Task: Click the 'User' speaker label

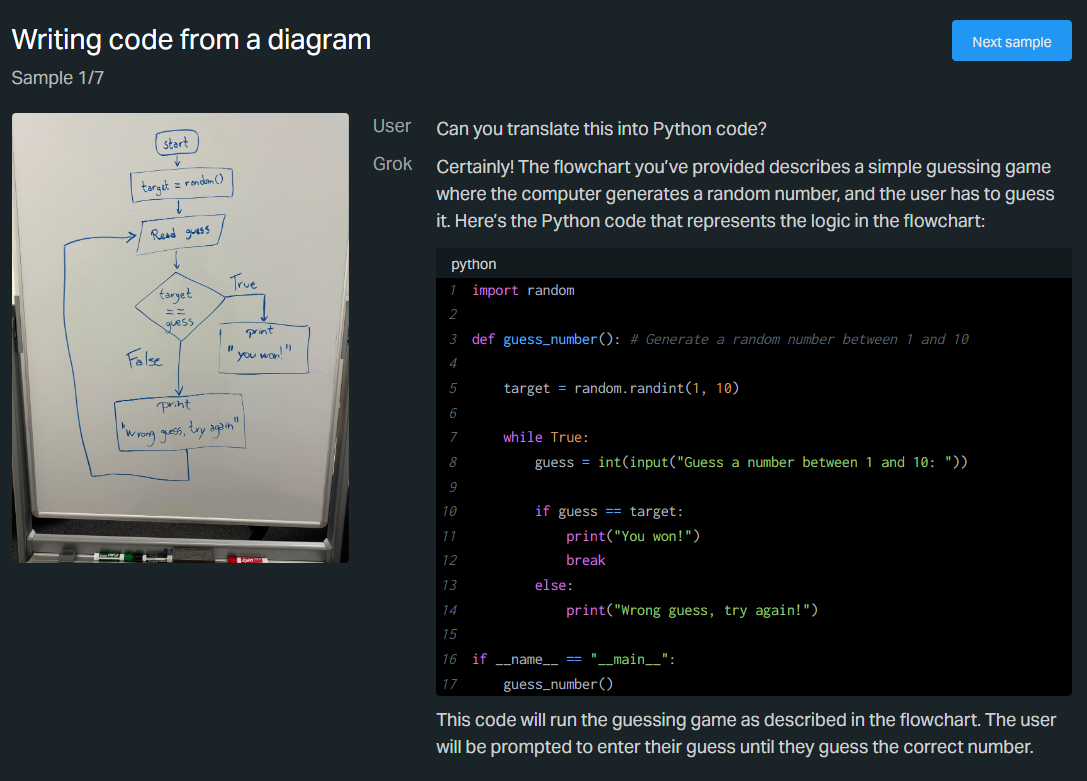Action: tap(392, 126)
